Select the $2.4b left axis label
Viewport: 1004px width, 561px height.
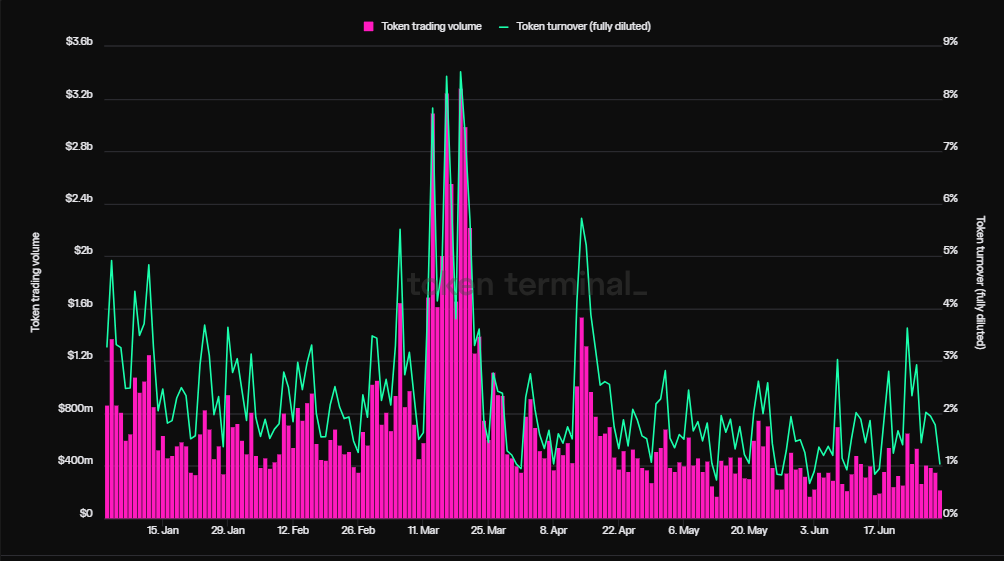pos(79,199)
